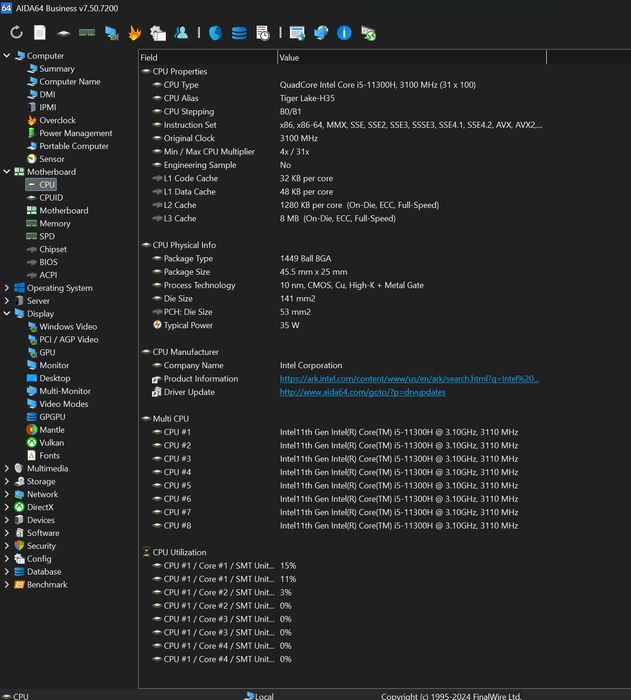Click the CPU Physical Info group header
Image resolution: width=631 pixels, height=700 pixels.
pos(184,245)
